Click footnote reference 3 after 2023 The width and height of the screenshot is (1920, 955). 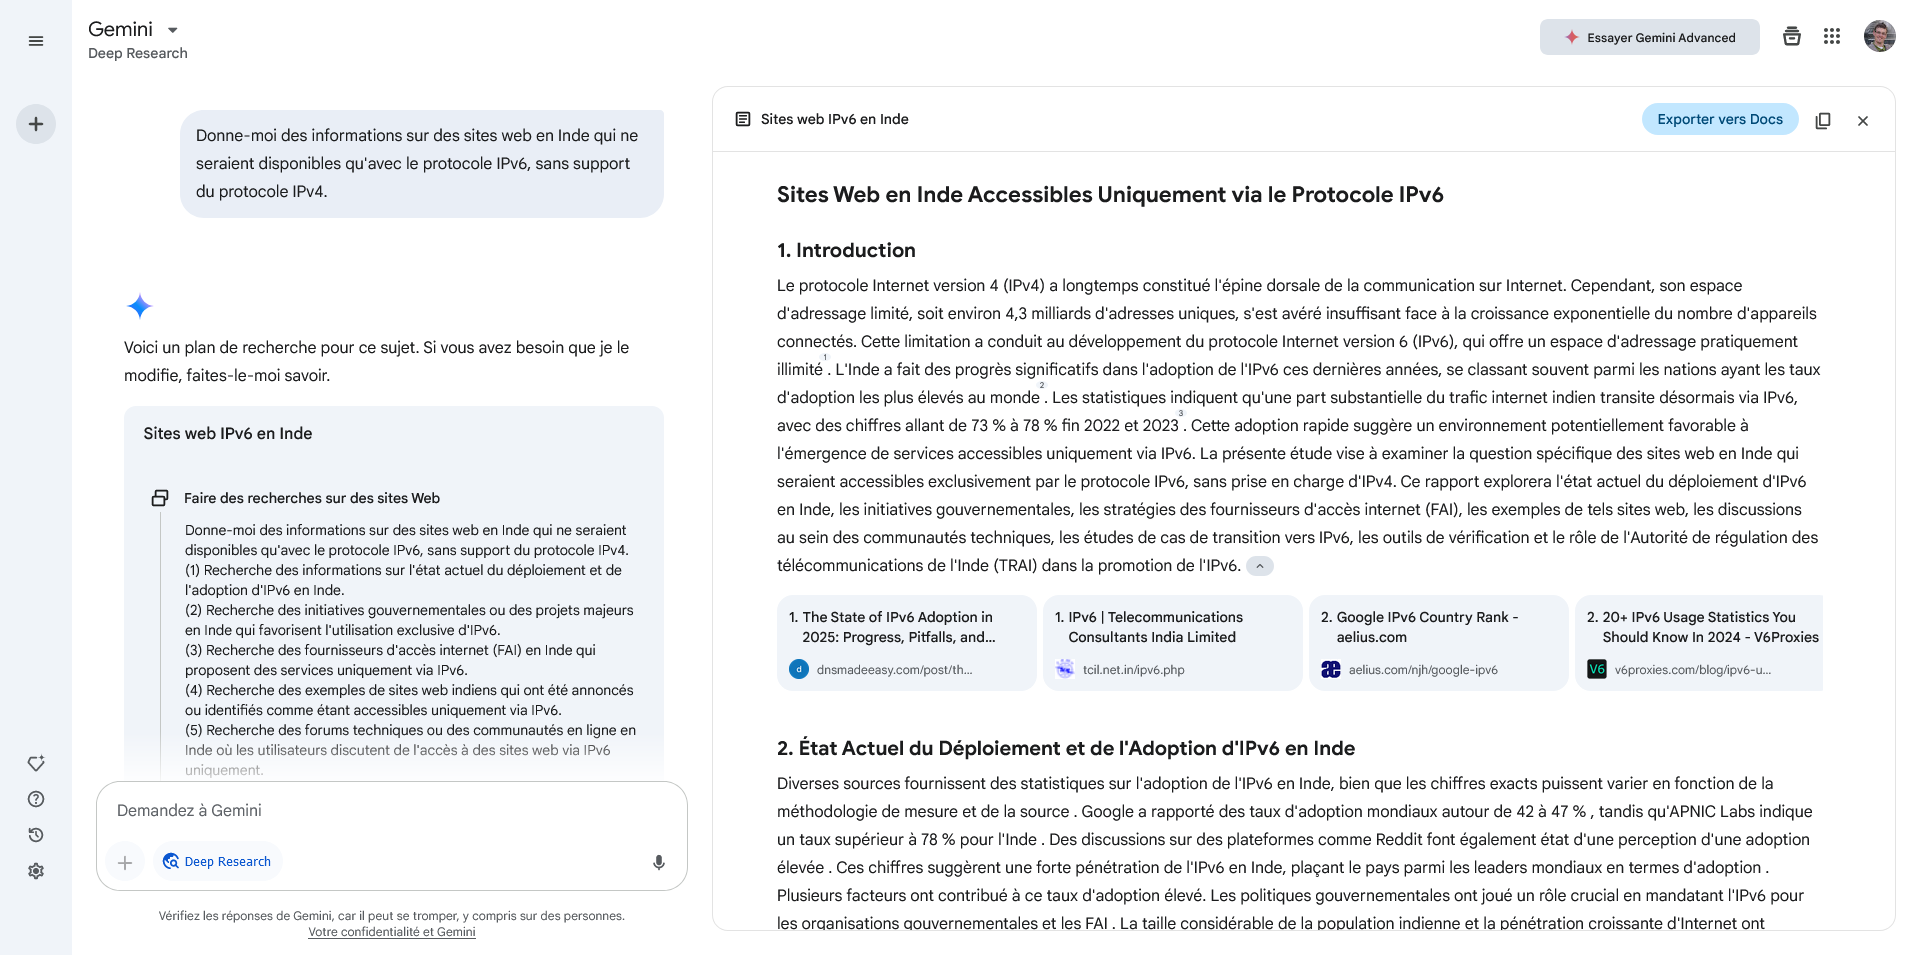(1181, 414)
